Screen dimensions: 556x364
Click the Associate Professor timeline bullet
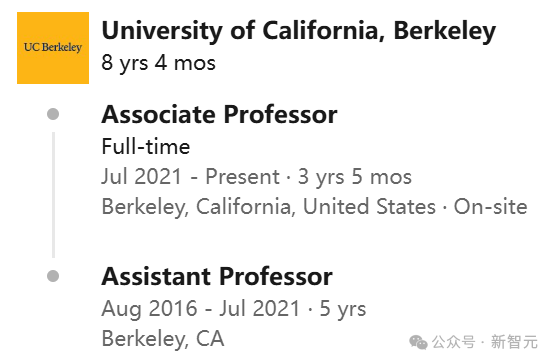53,114
